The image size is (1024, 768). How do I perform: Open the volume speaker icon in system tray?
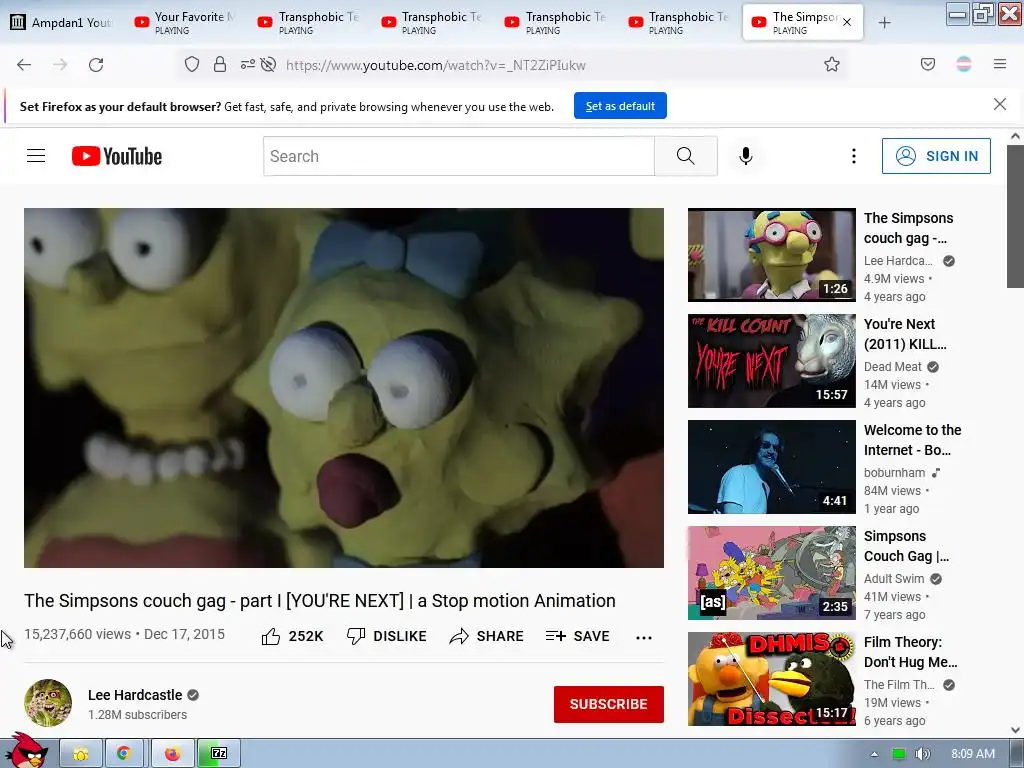(x=922, y=754)
